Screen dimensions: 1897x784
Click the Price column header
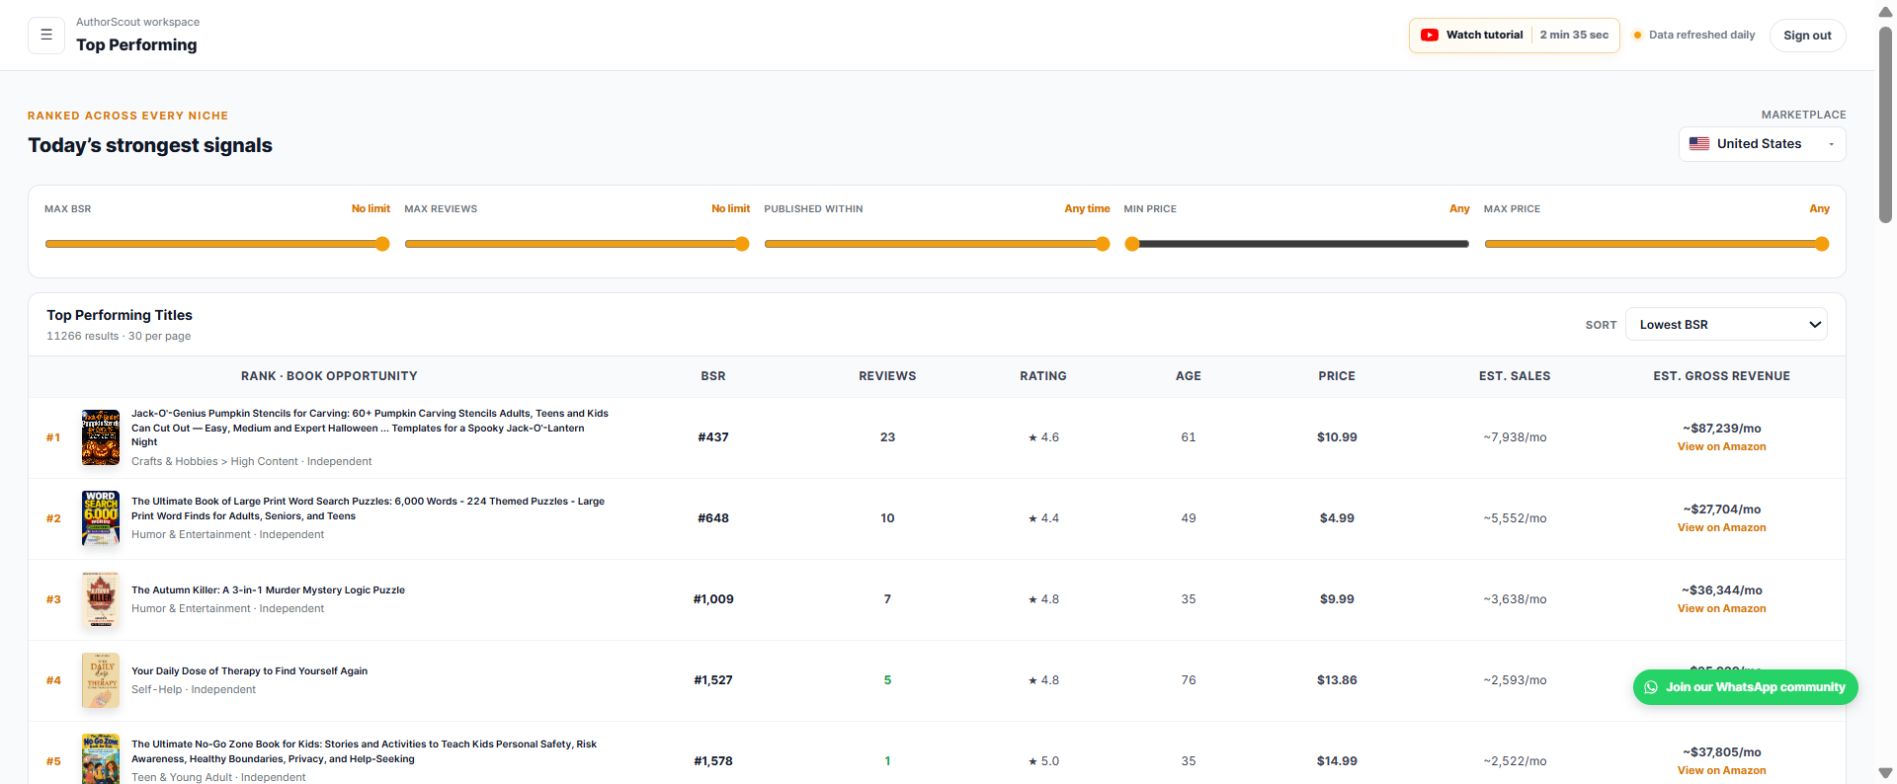coord(1337,376)
